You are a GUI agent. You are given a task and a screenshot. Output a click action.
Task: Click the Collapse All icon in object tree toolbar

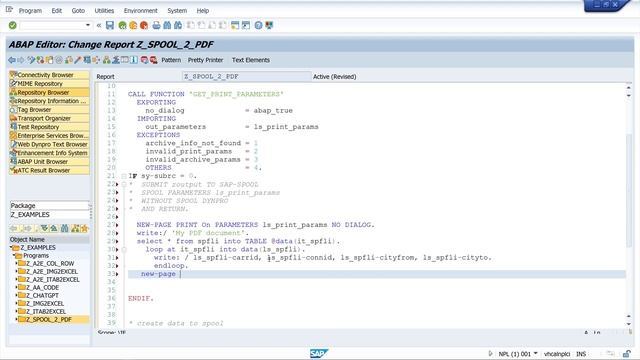tap(53, 229)
